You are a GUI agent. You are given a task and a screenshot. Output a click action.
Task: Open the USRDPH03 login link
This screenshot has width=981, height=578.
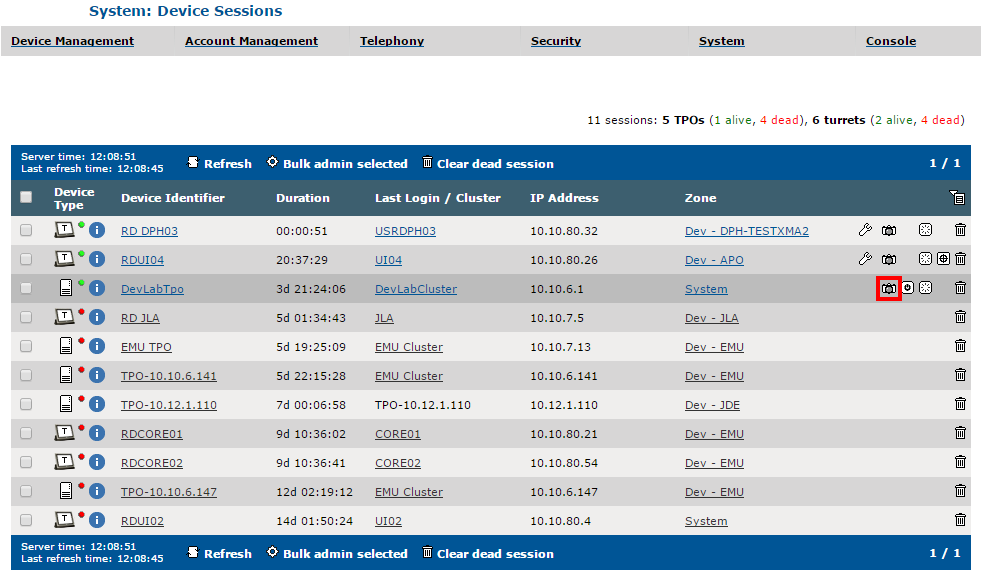(405, 231)
